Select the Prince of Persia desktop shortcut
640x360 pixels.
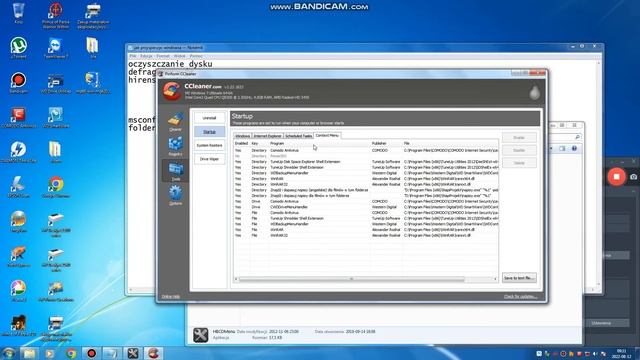(56, 16)
